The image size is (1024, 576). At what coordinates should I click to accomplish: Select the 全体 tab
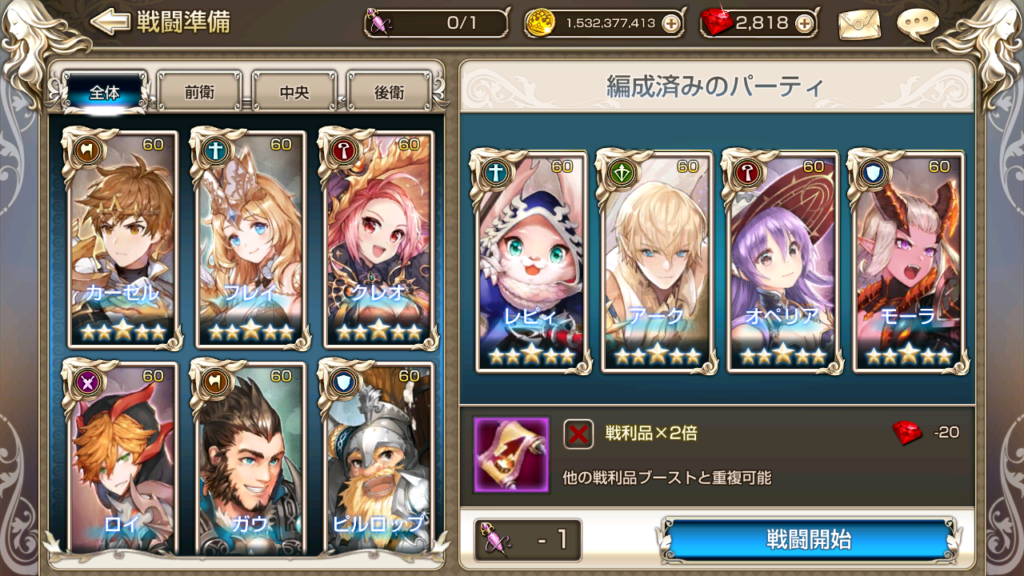pyautogui.click(x=104, y=92)
